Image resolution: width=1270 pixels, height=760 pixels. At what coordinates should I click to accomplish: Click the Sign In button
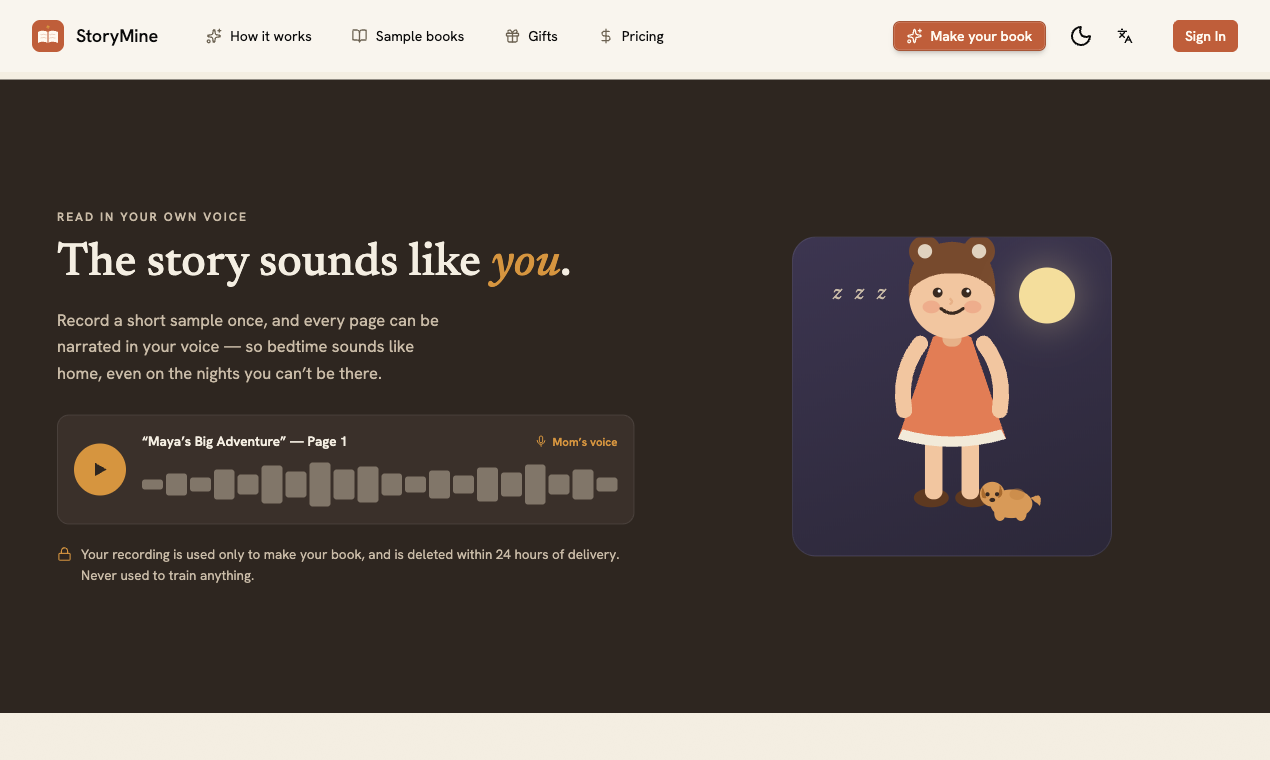pos(1205,36)
